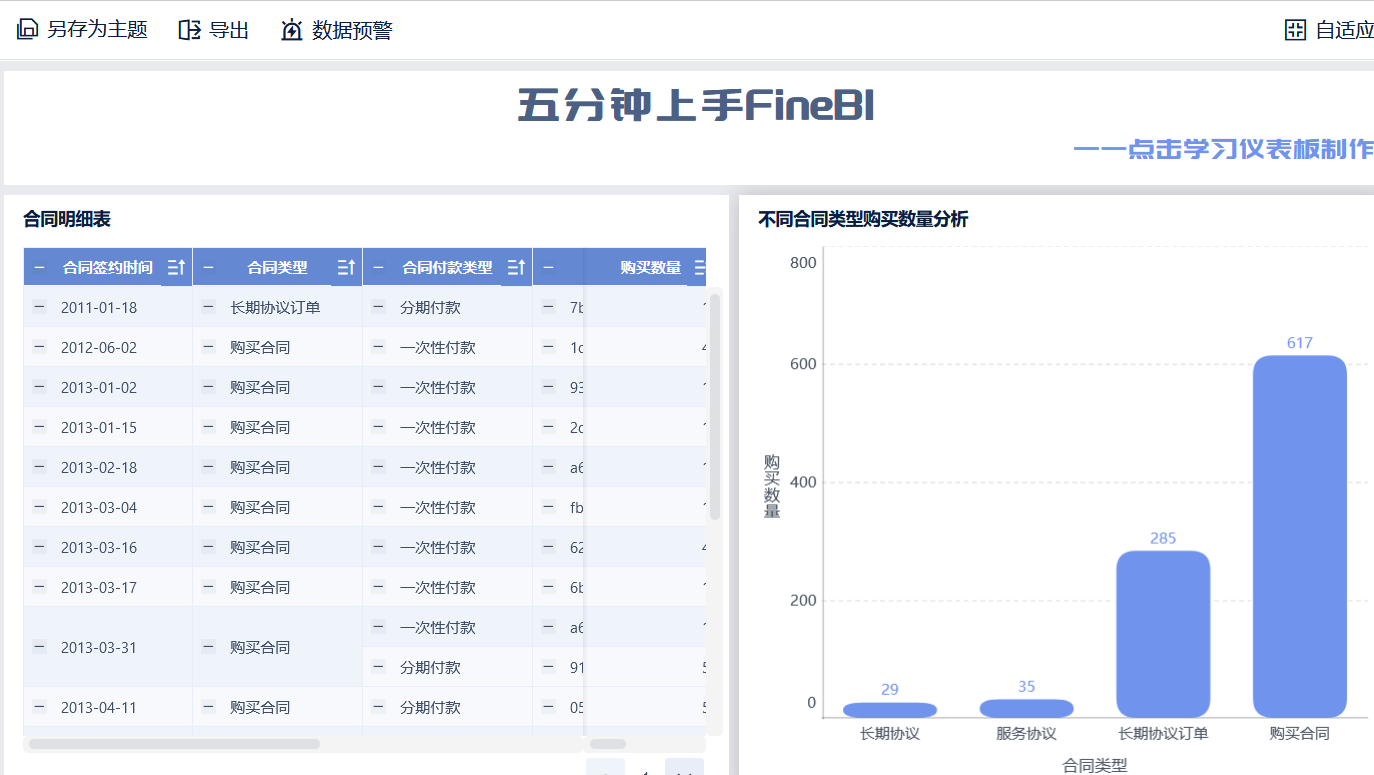Open the 数据预警 data alert tool
The height and width of the screenshot is (775, 1374).
click(x=337, y=30)
